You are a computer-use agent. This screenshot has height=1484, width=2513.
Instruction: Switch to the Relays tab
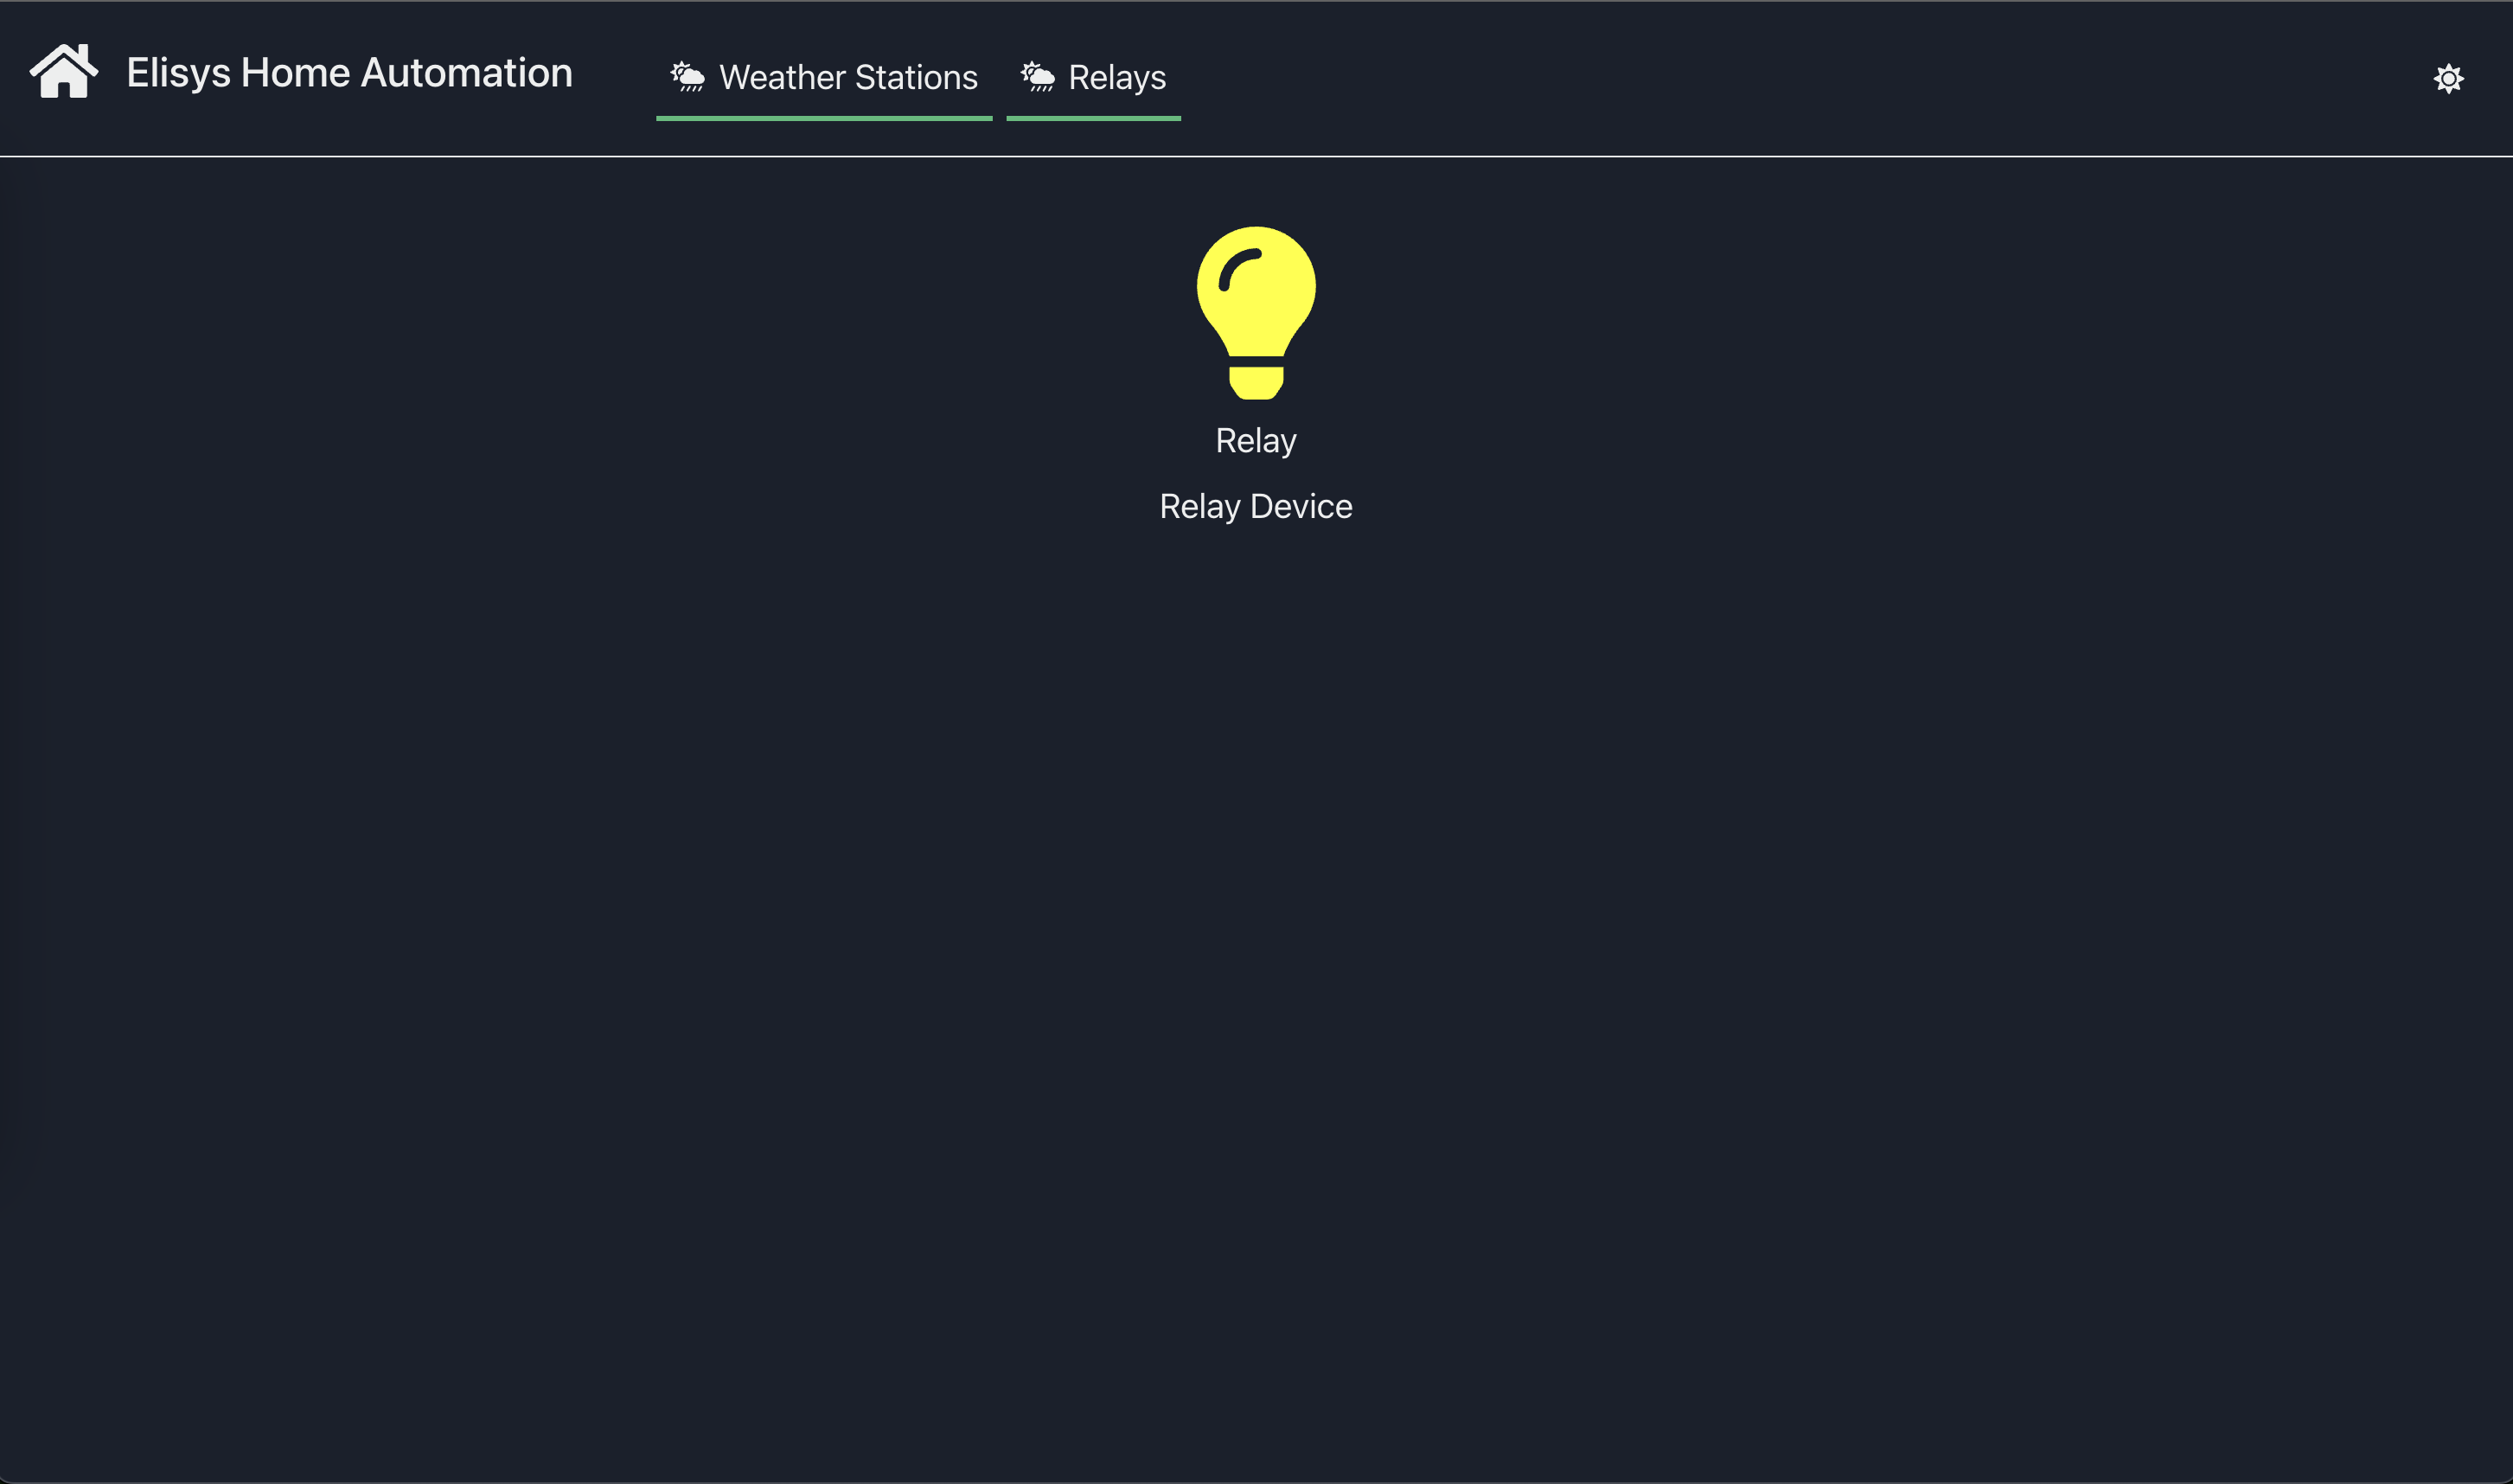[x=1093, y=78]
